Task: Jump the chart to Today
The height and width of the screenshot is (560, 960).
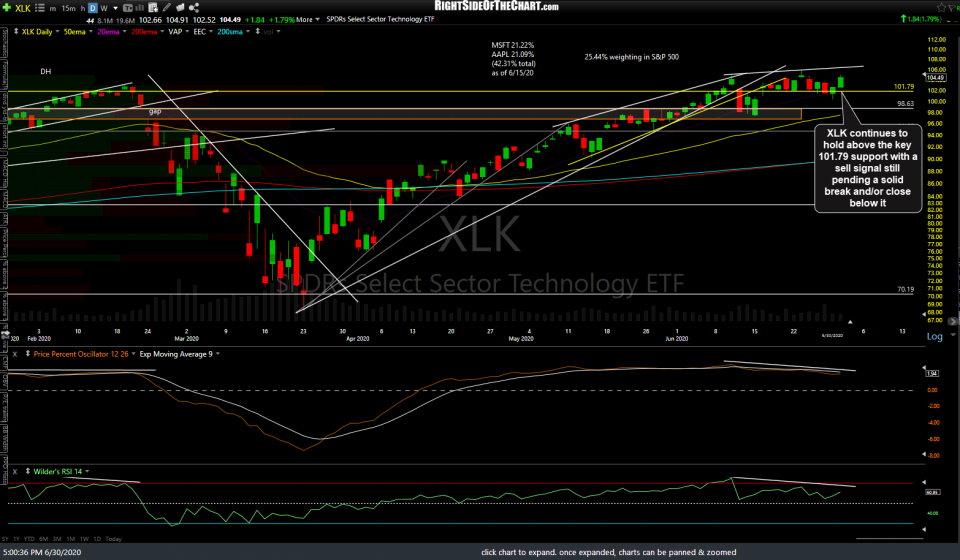Action: coord(113,539)
